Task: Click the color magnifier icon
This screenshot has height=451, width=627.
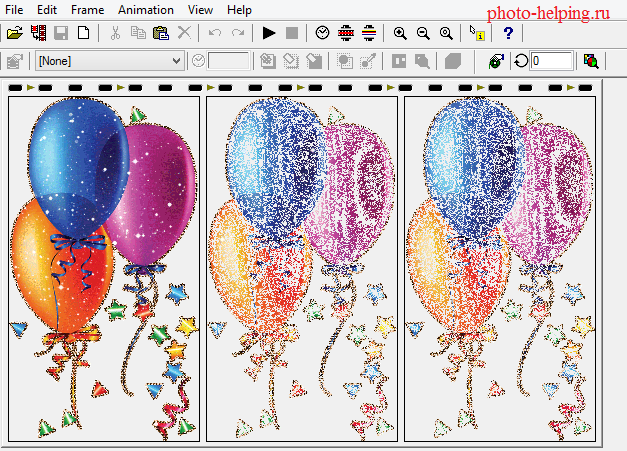Action: (591, 61)
